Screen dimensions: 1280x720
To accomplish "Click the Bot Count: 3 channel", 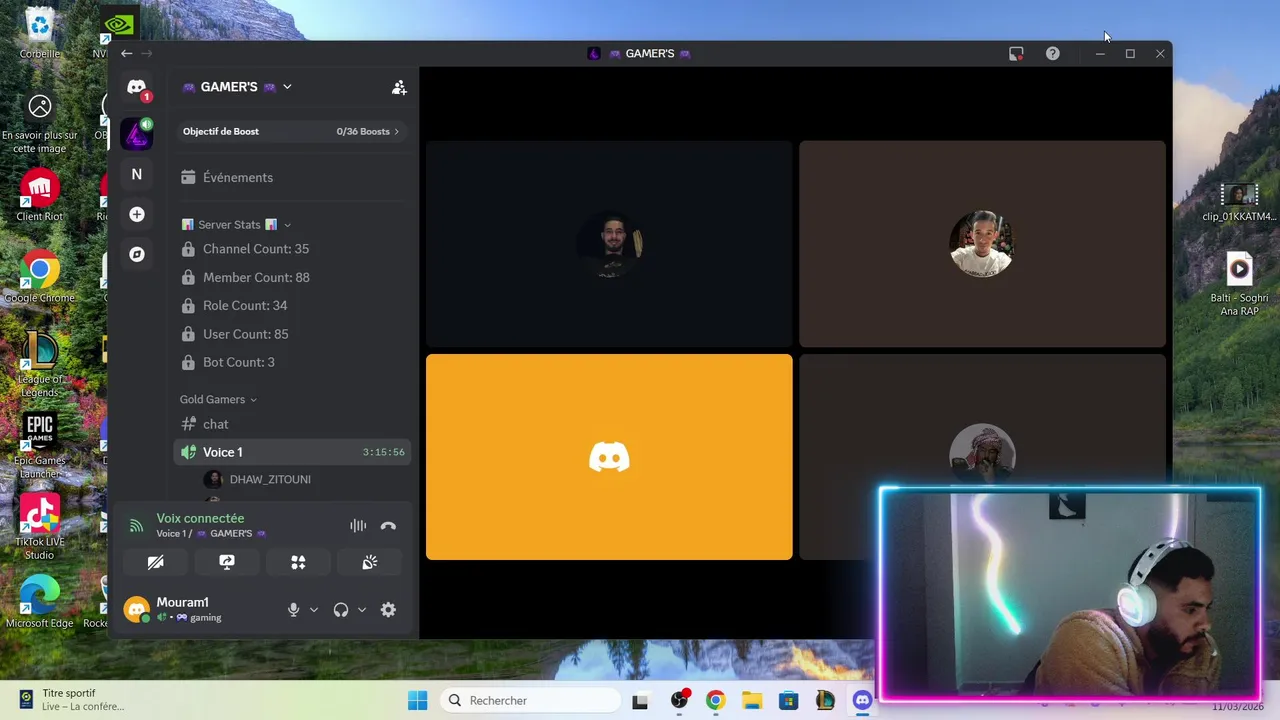I will 290,362.
